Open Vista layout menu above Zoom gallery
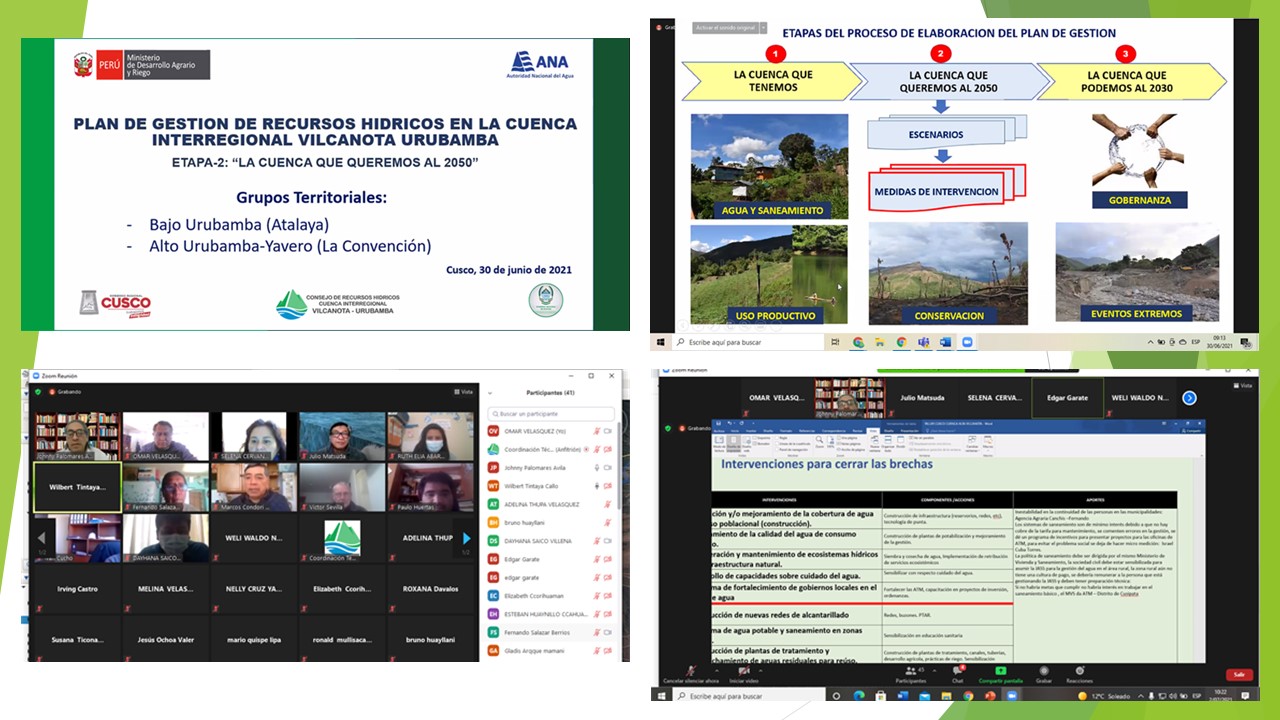Screen dimensions: 1280x720 coord(463,391)
